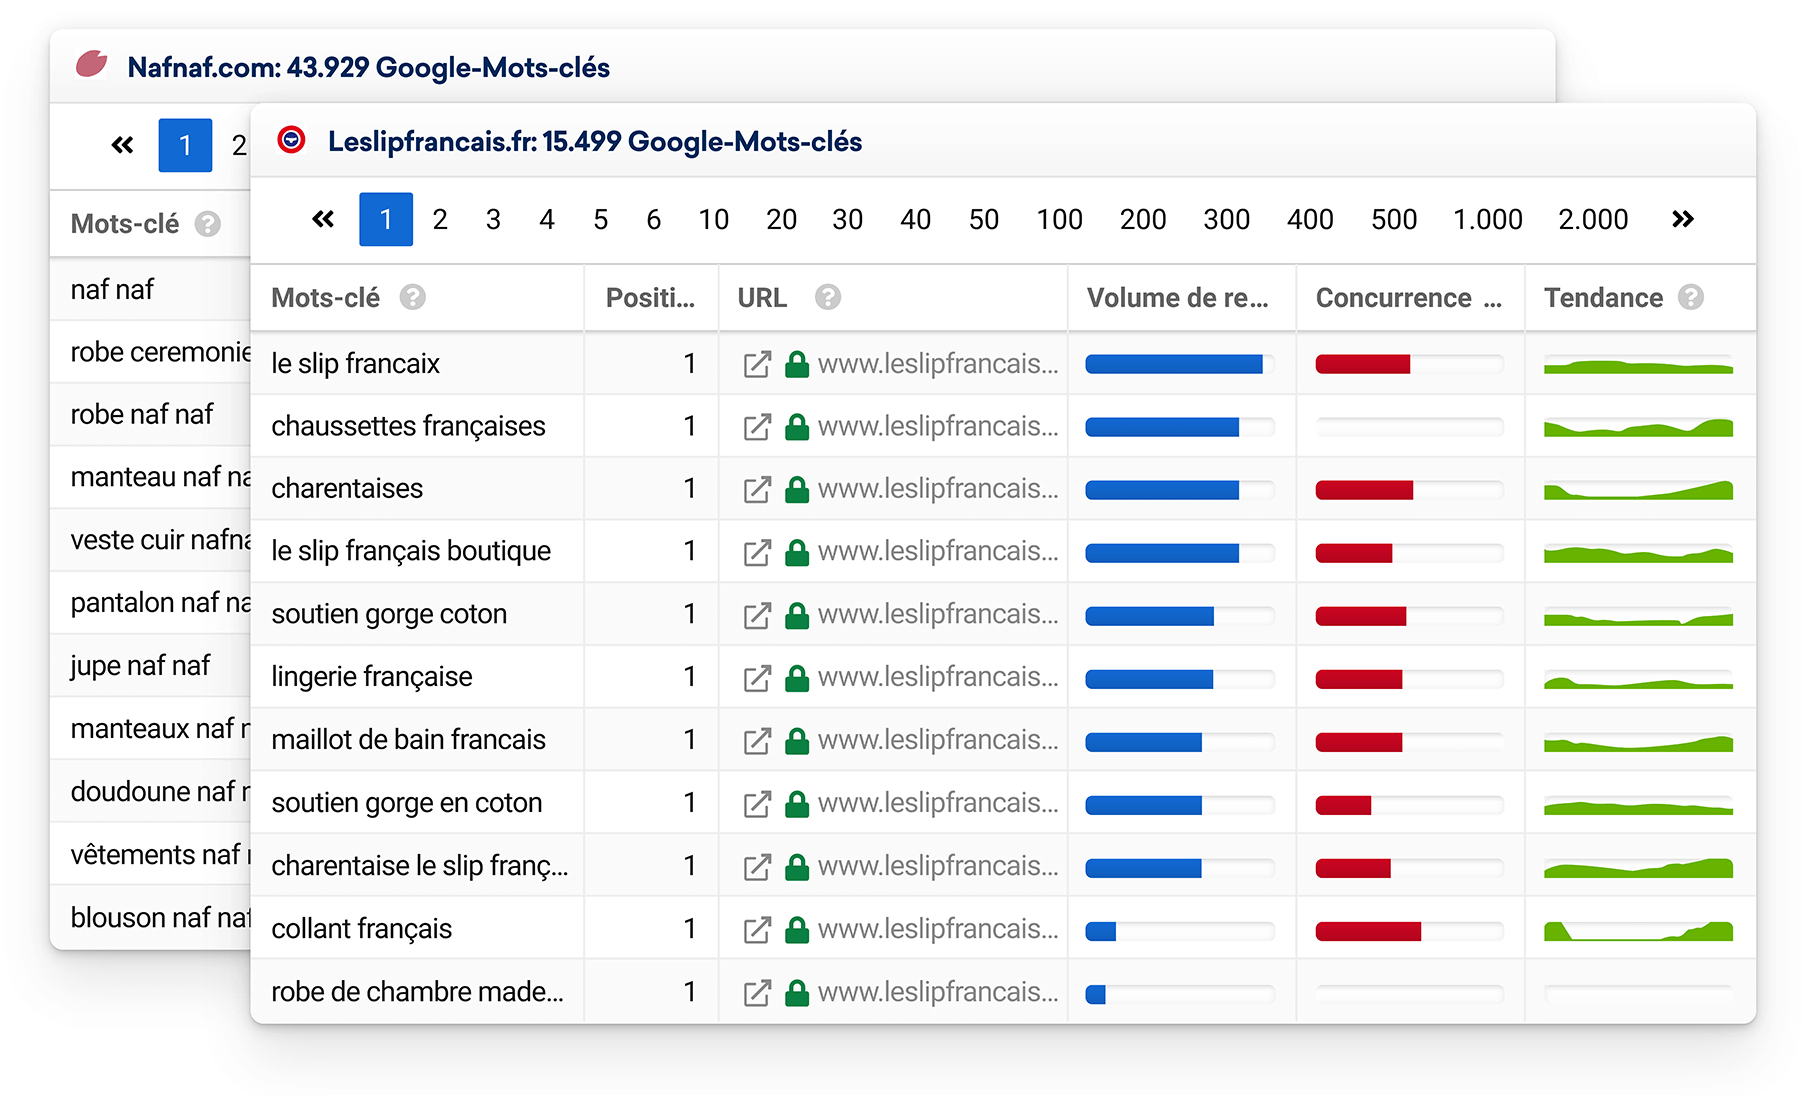Open external link for 'lingerie française' row
Viewport: 1806px width, 1096px height.
coord(757,678)
